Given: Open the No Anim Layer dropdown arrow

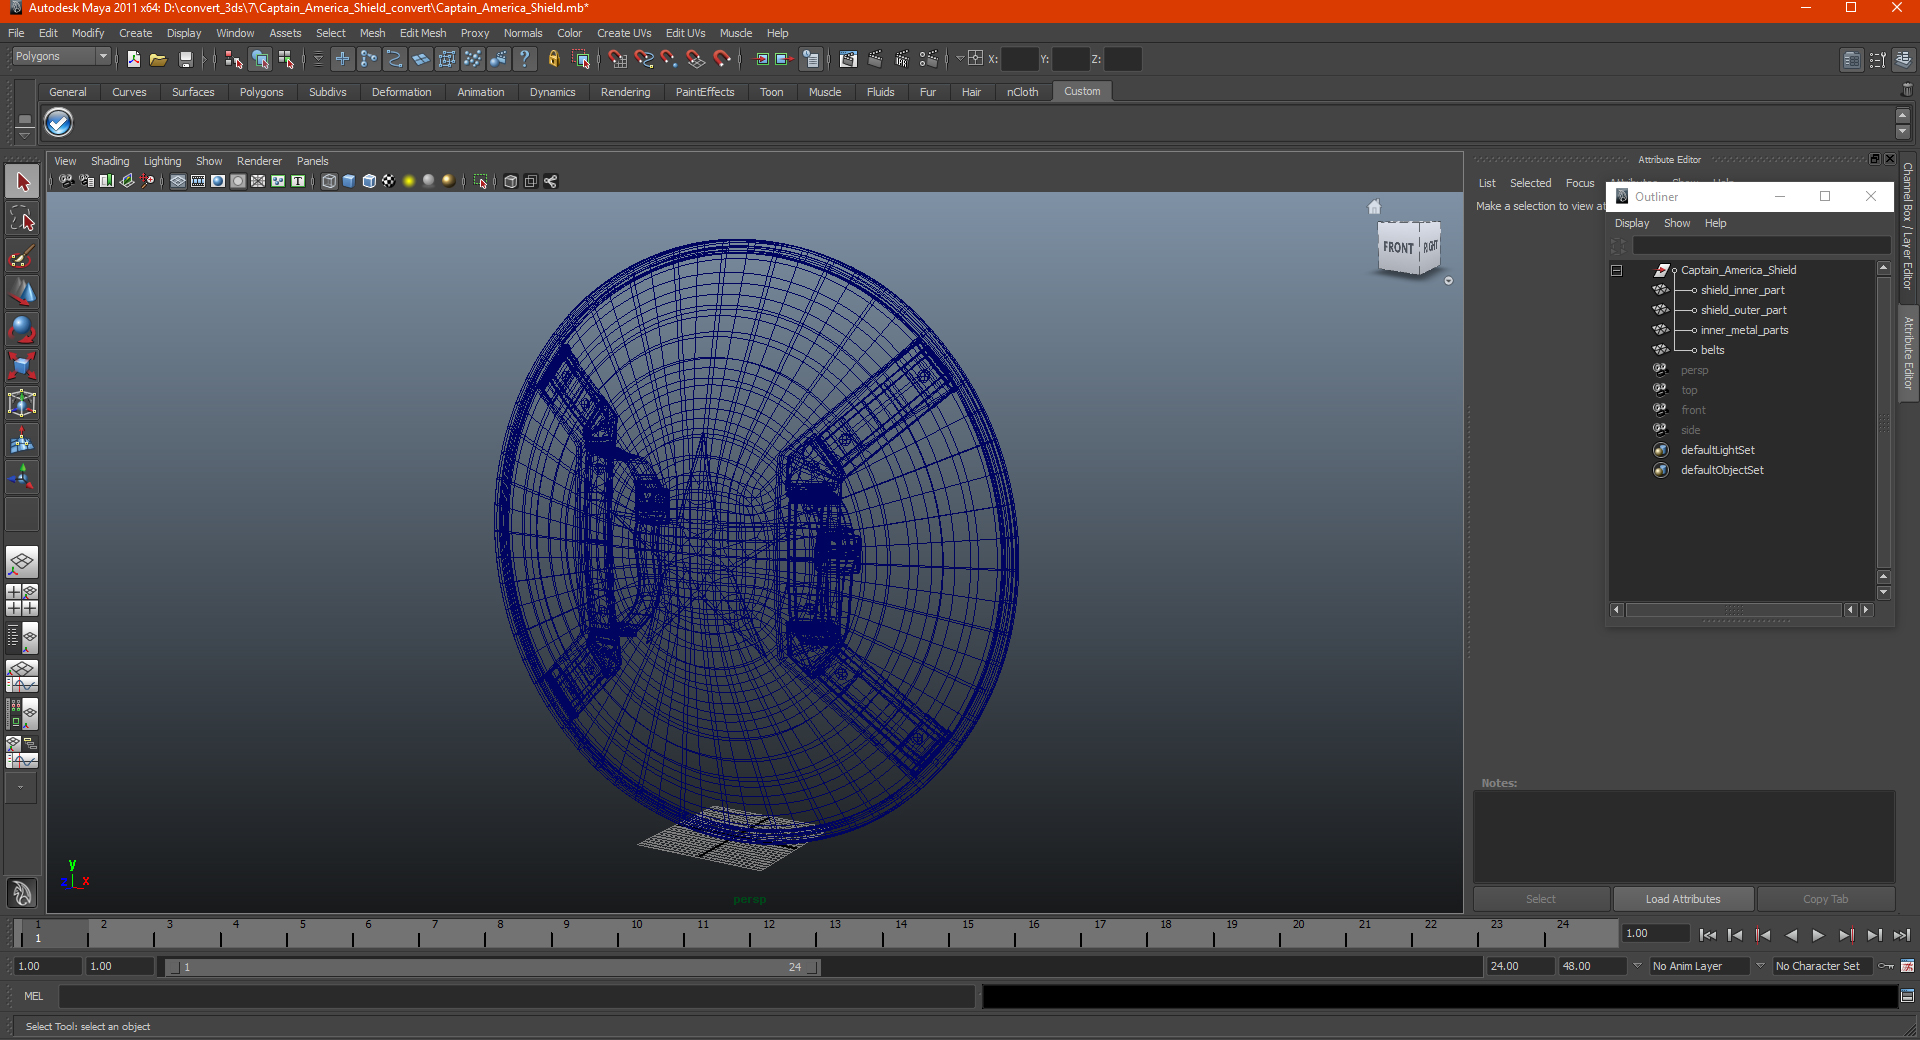Looking at the screenshot, I should (x=1637, y=966).
